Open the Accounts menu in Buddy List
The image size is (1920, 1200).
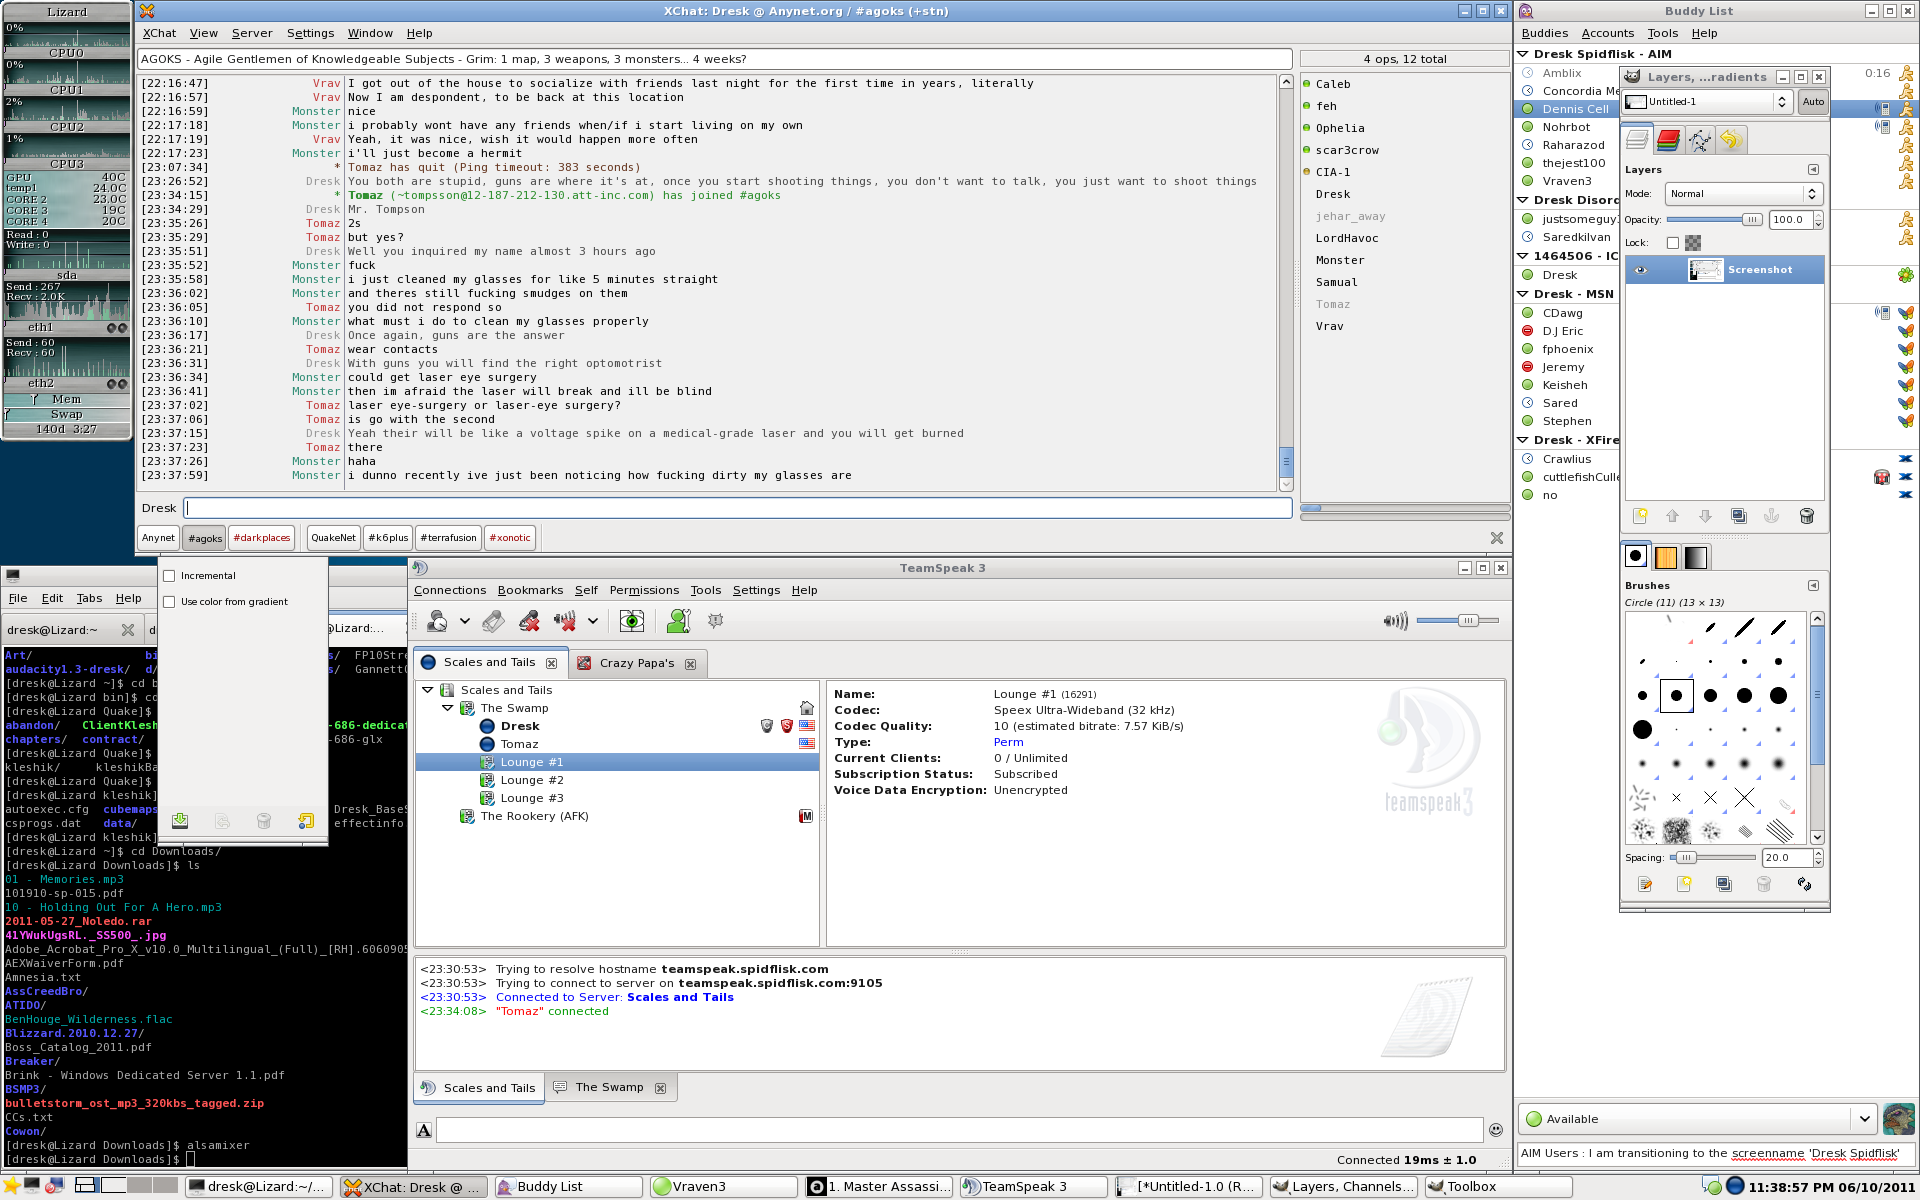tap(1608, 33)
